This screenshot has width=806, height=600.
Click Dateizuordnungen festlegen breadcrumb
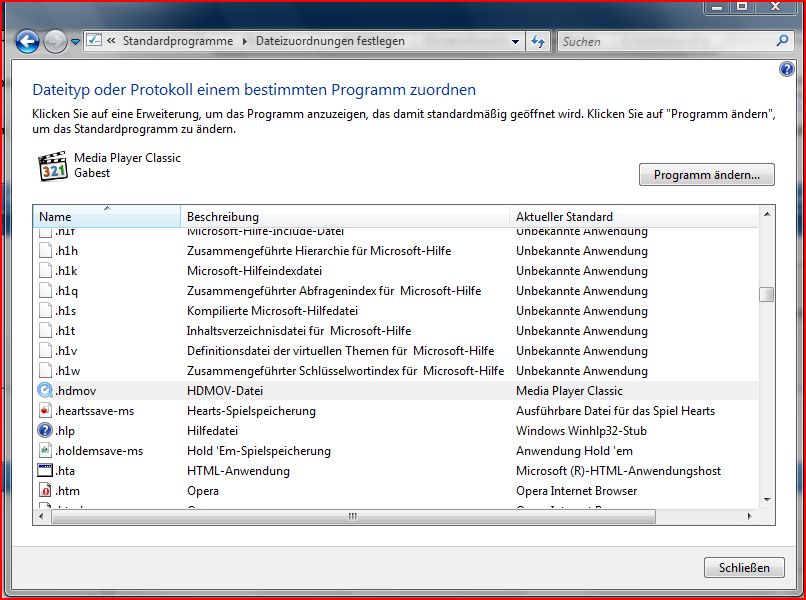(330, 41)
